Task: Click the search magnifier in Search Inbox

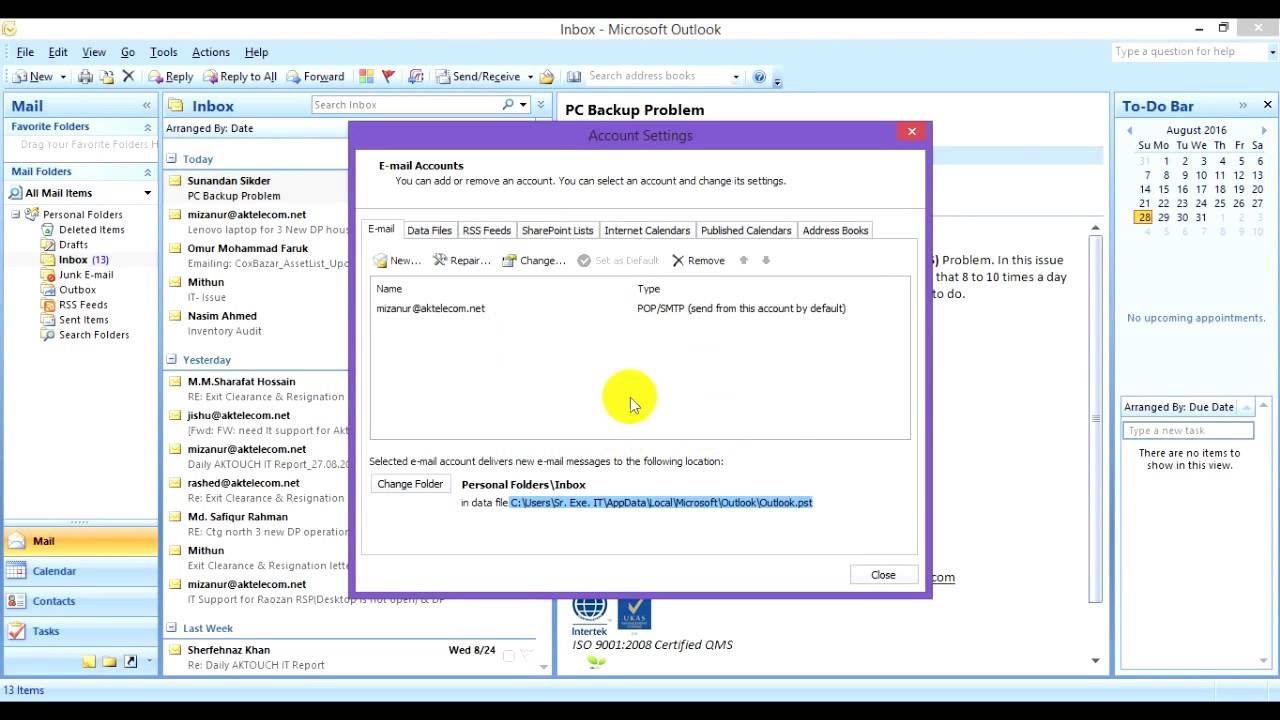Action: tap(508, 105)
